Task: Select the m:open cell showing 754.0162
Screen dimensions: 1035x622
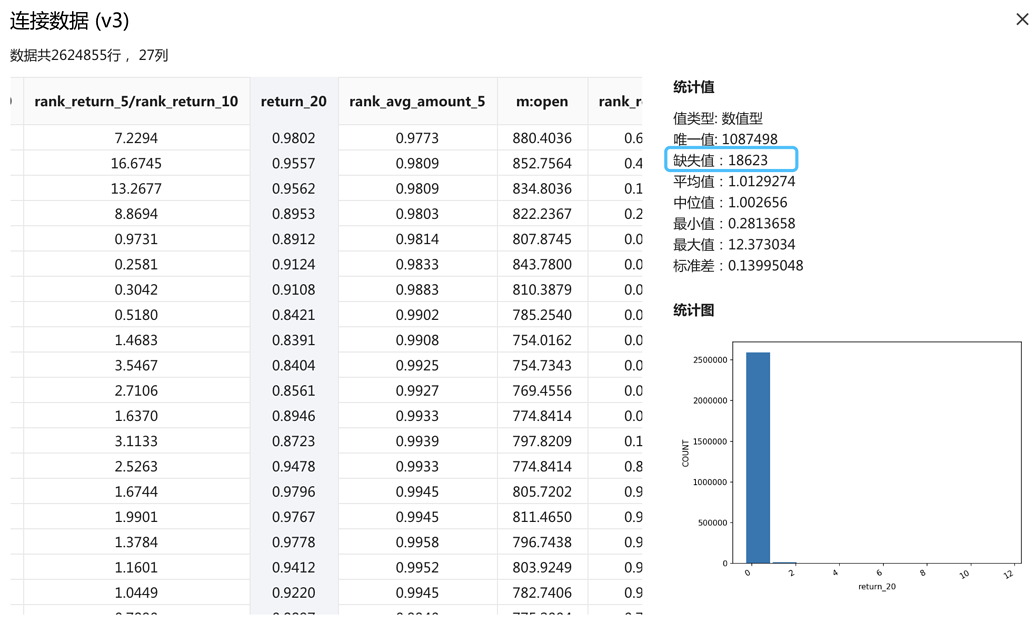Action: pyautogui.click(x=542, y=340)
